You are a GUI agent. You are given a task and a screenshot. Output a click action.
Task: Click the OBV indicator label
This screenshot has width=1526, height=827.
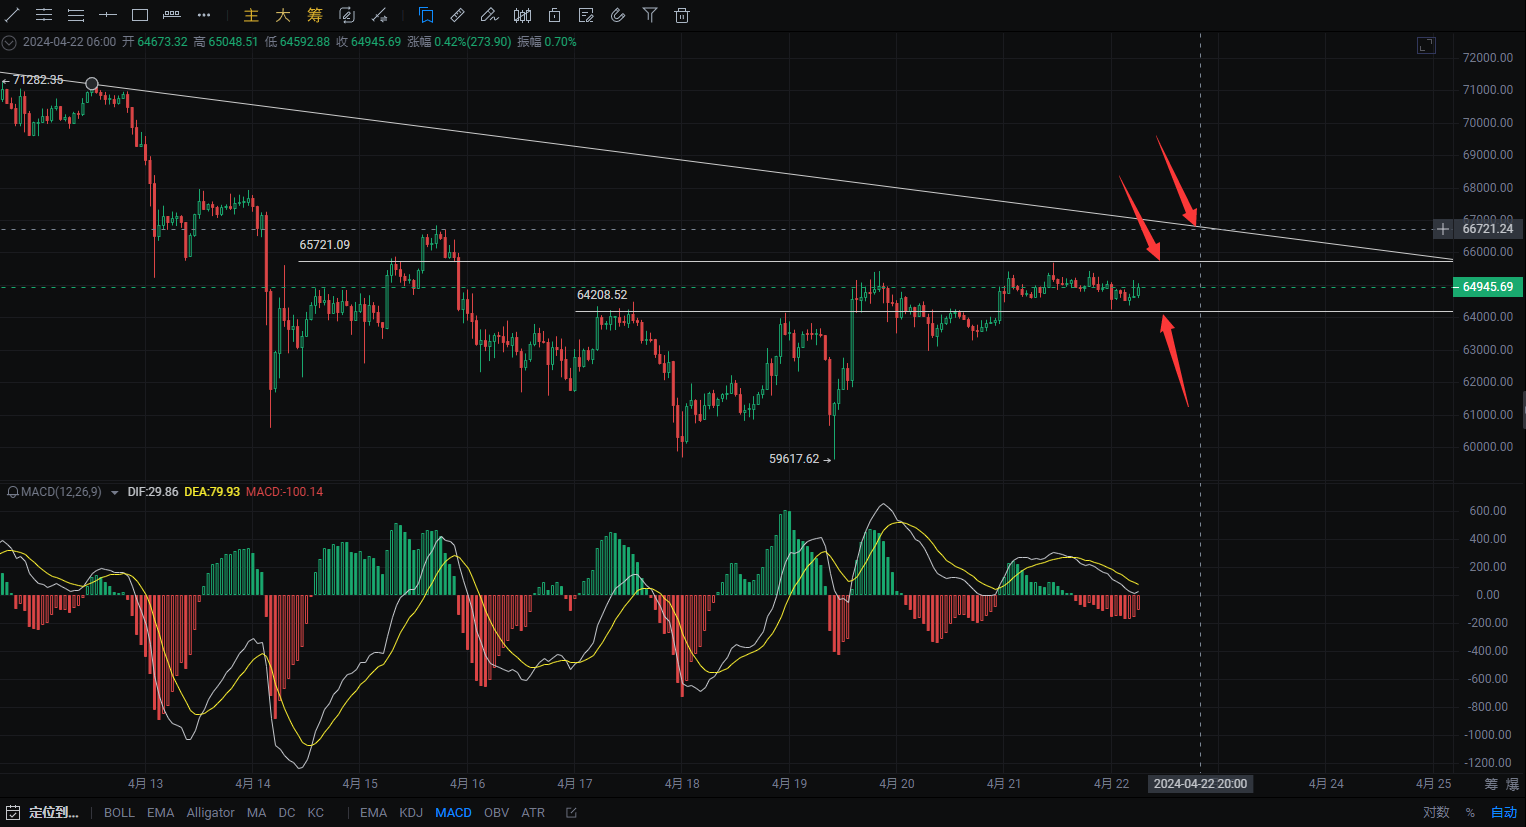point(496,812)
